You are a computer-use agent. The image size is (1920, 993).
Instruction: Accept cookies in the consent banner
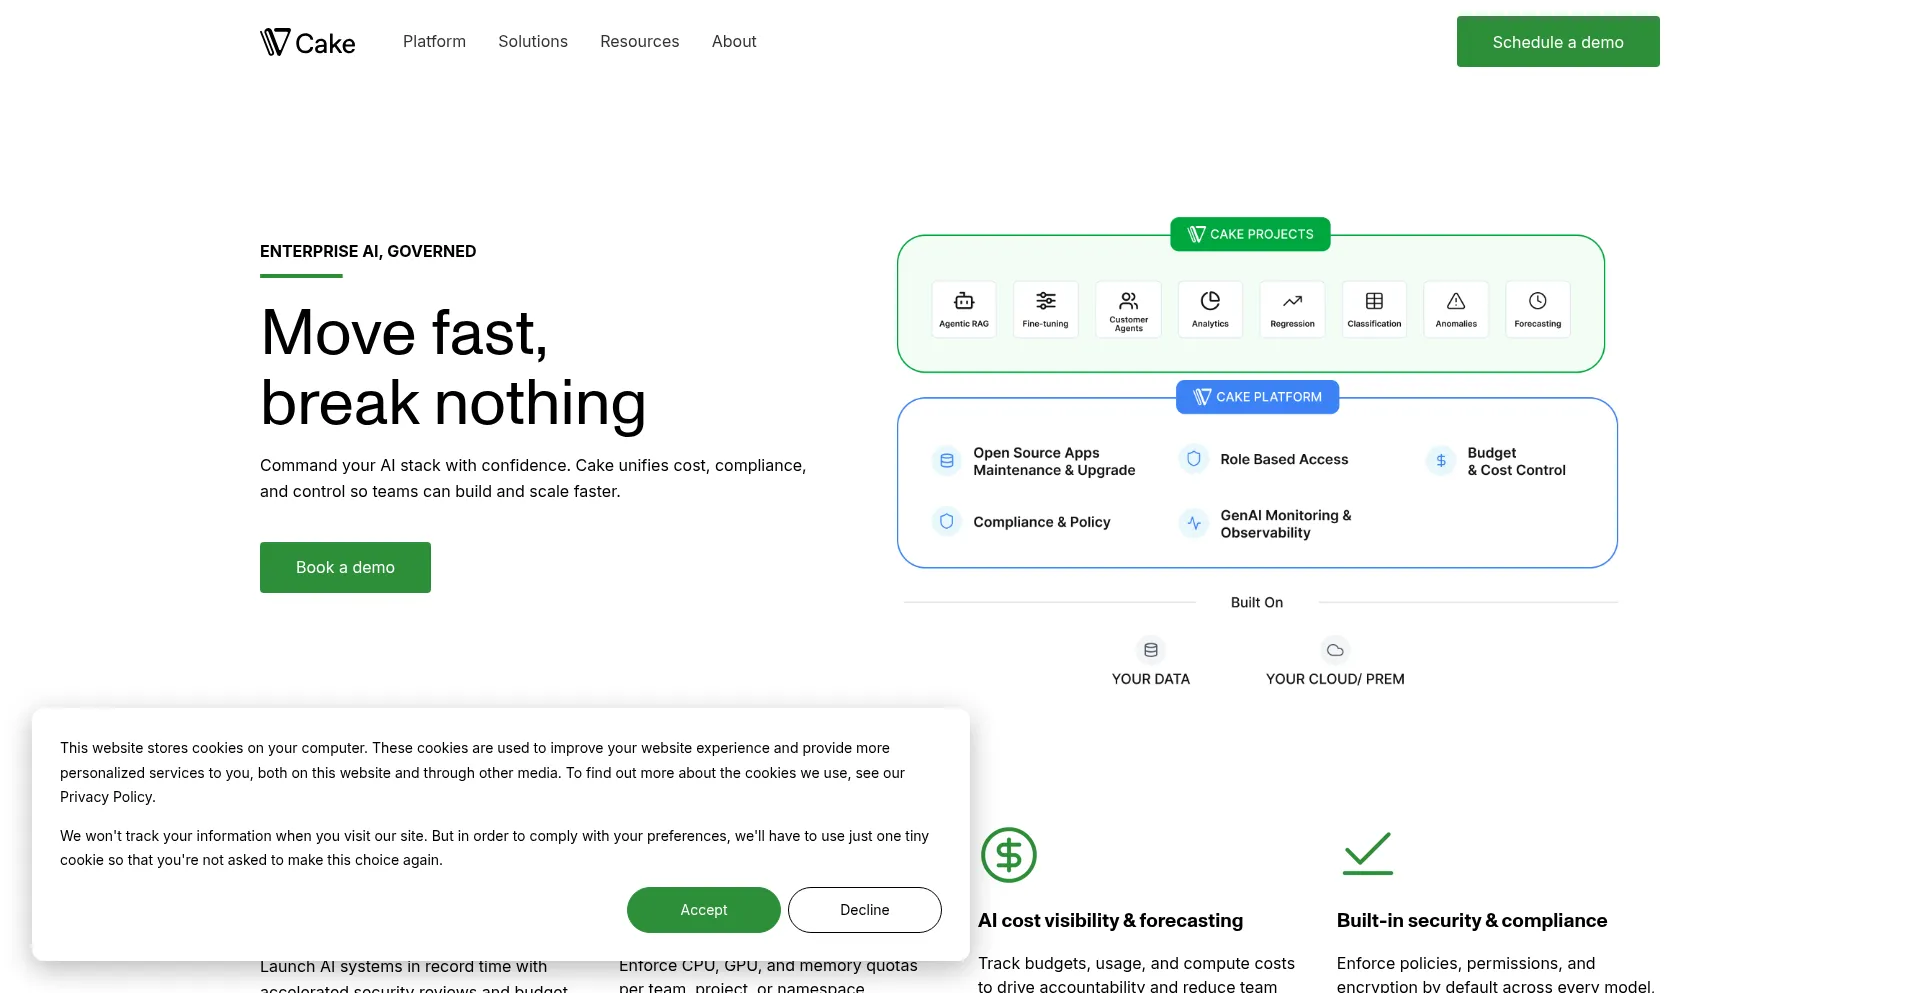(x=703, y=910)
